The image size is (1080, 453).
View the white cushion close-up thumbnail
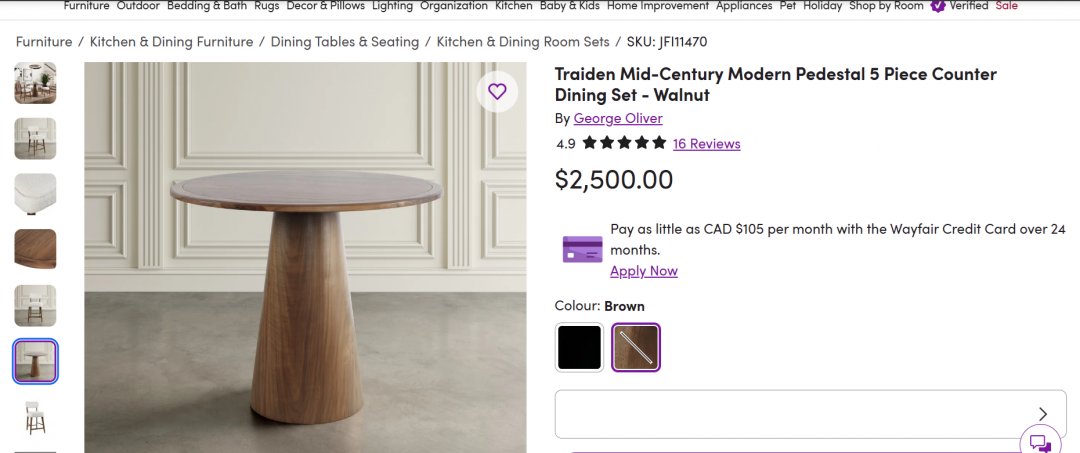click(35, 194)
